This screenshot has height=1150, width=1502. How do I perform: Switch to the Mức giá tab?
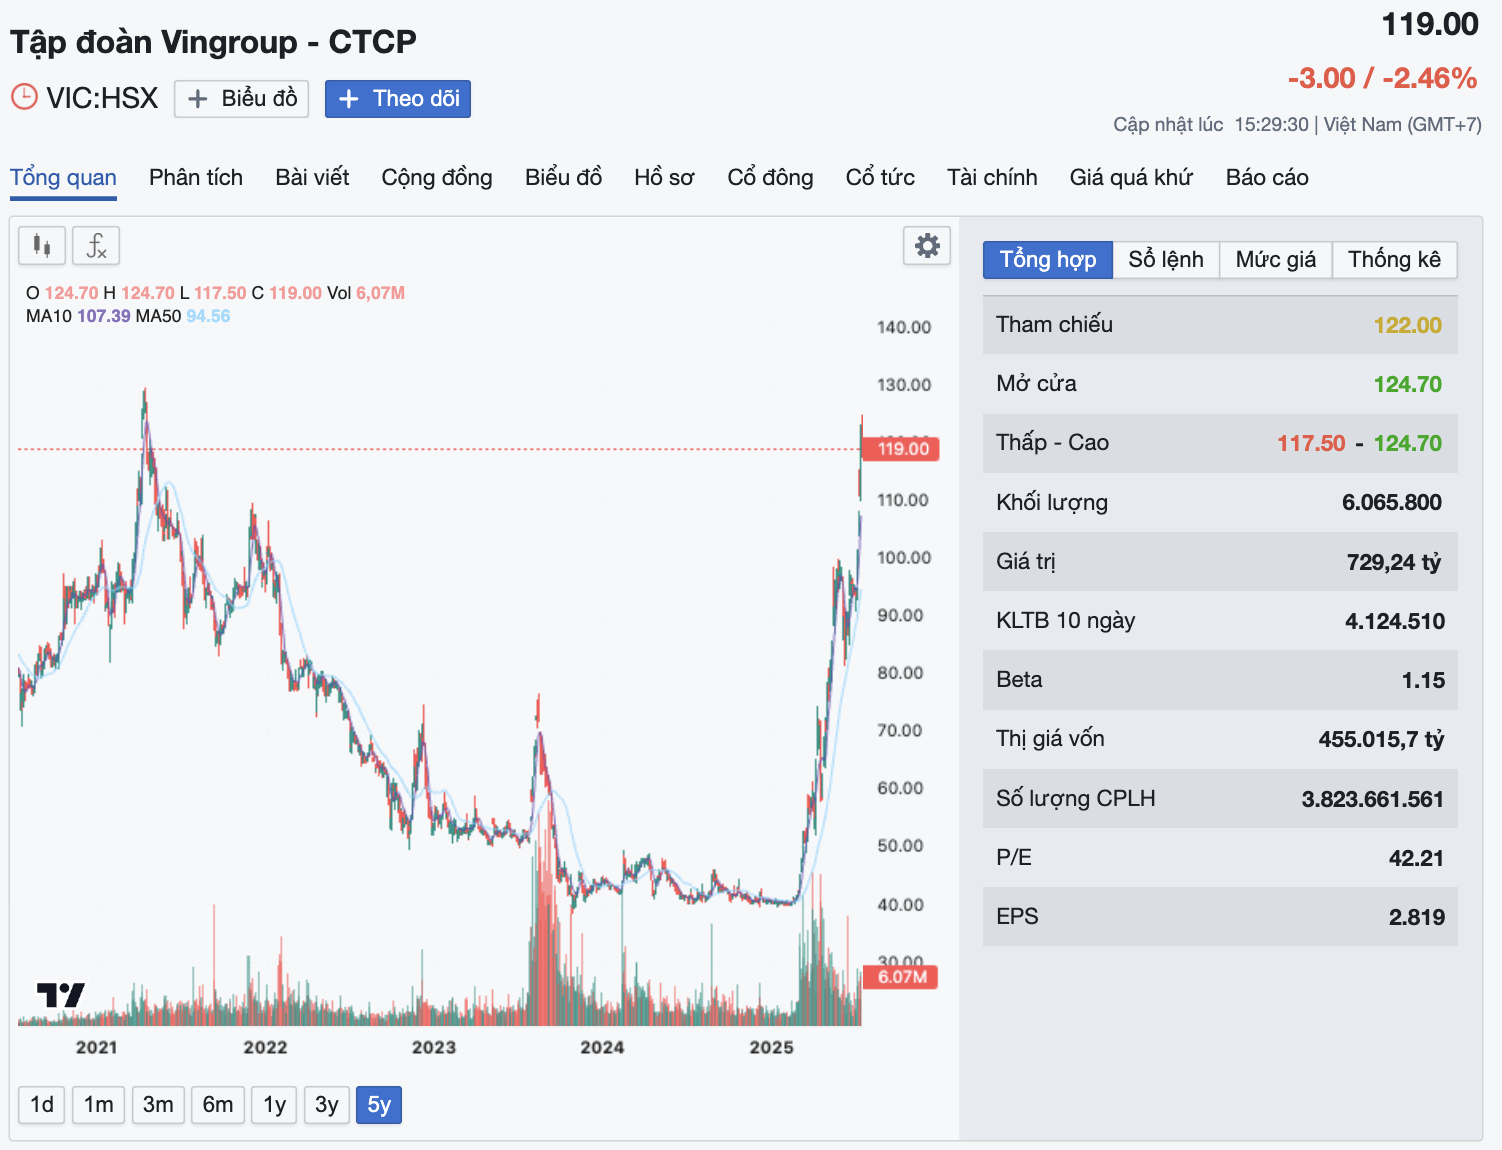1276,260
